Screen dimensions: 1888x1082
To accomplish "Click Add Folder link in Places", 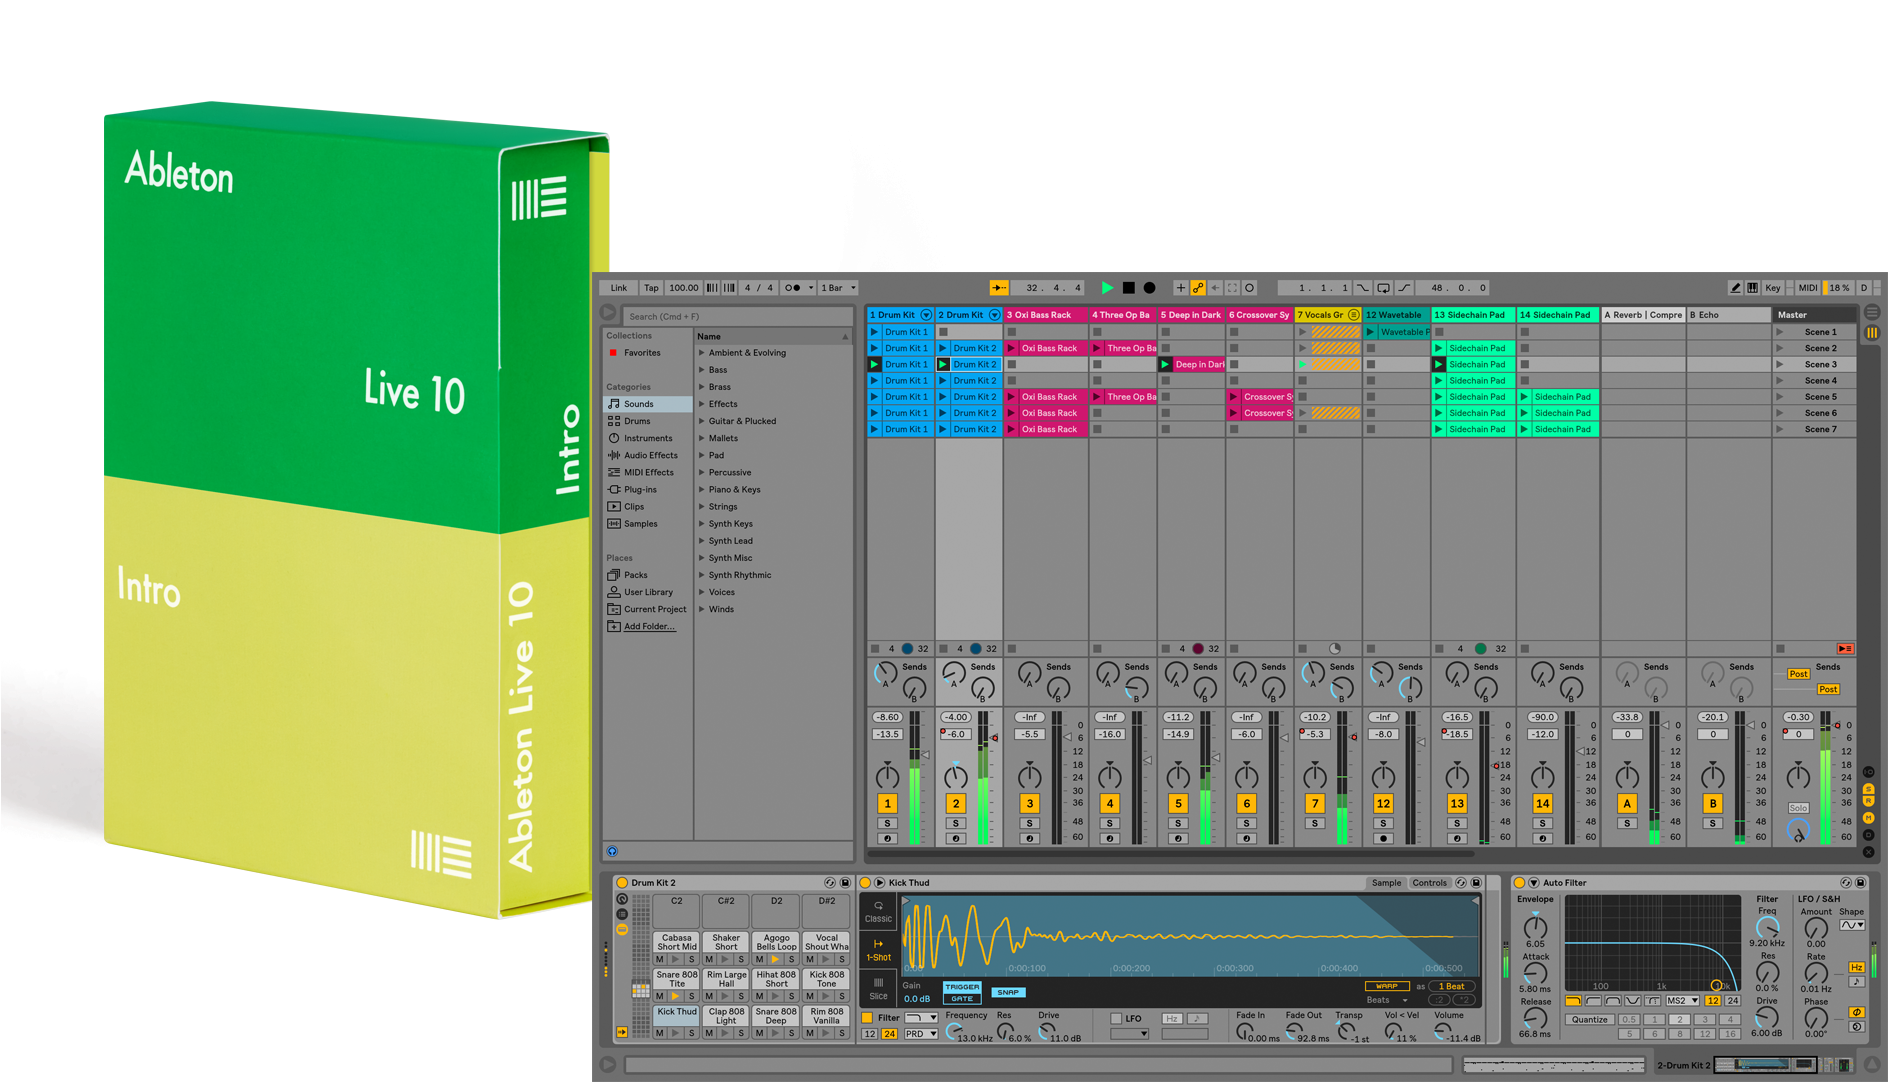I will click(x=649, y=627).
